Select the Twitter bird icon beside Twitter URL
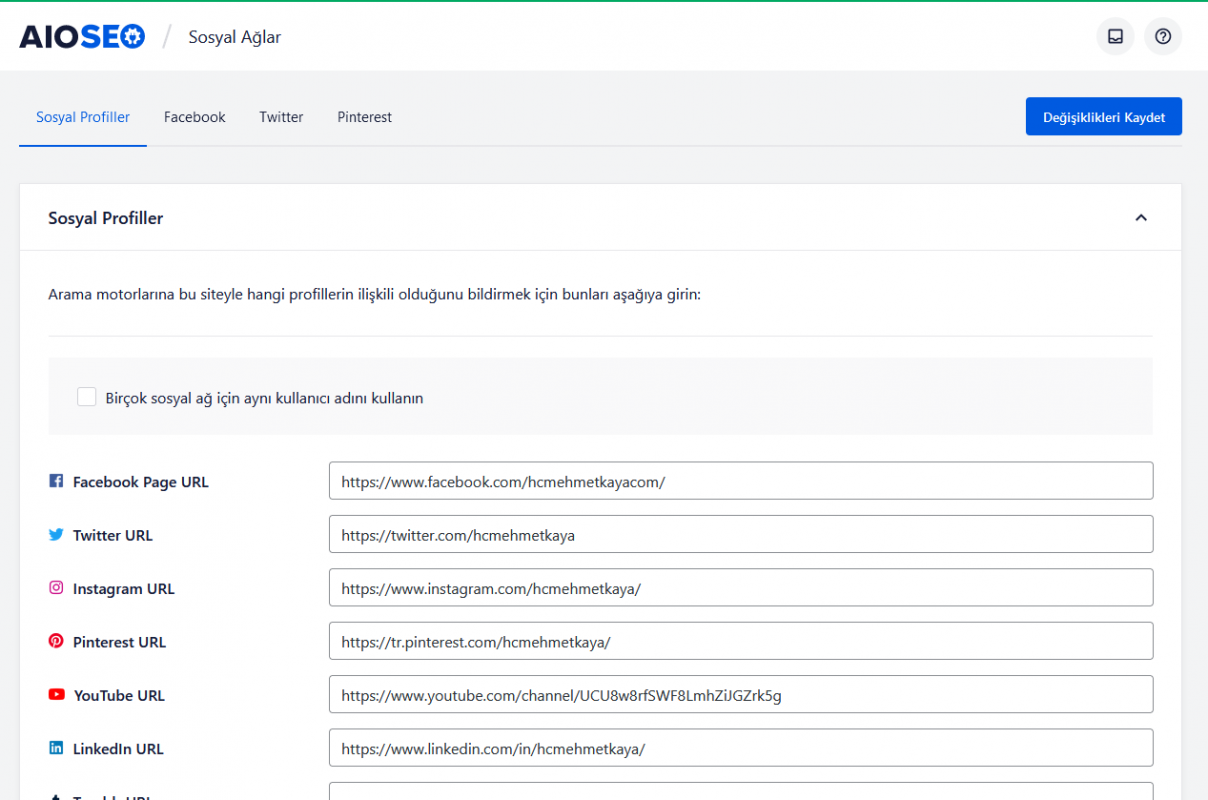 (56, 534)
